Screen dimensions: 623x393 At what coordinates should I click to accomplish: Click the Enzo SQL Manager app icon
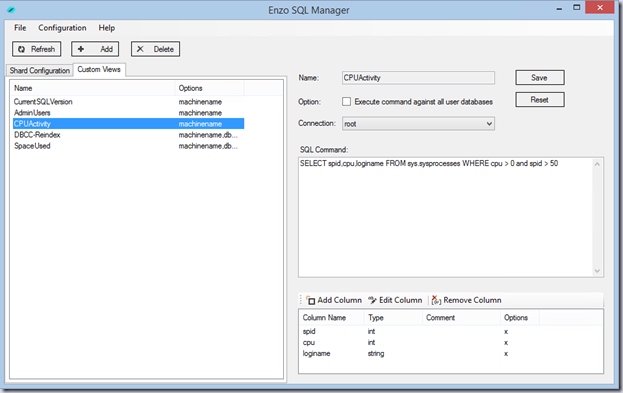click(x=11, y=10)
